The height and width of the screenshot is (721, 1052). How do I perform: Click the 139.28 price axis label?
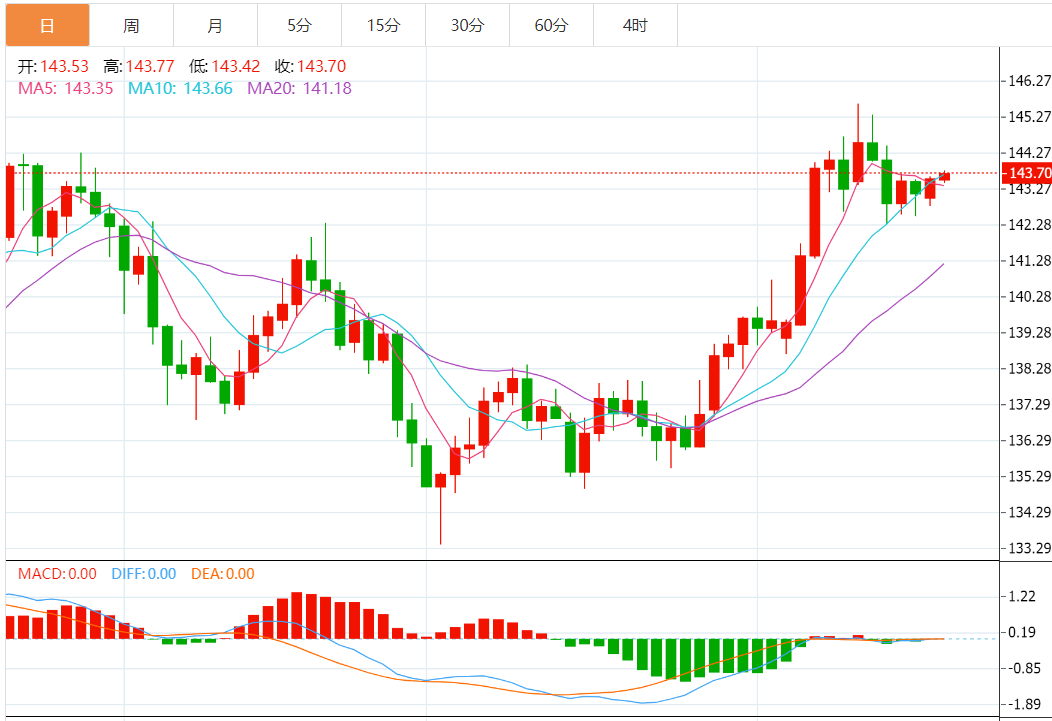pos(1029,333)
